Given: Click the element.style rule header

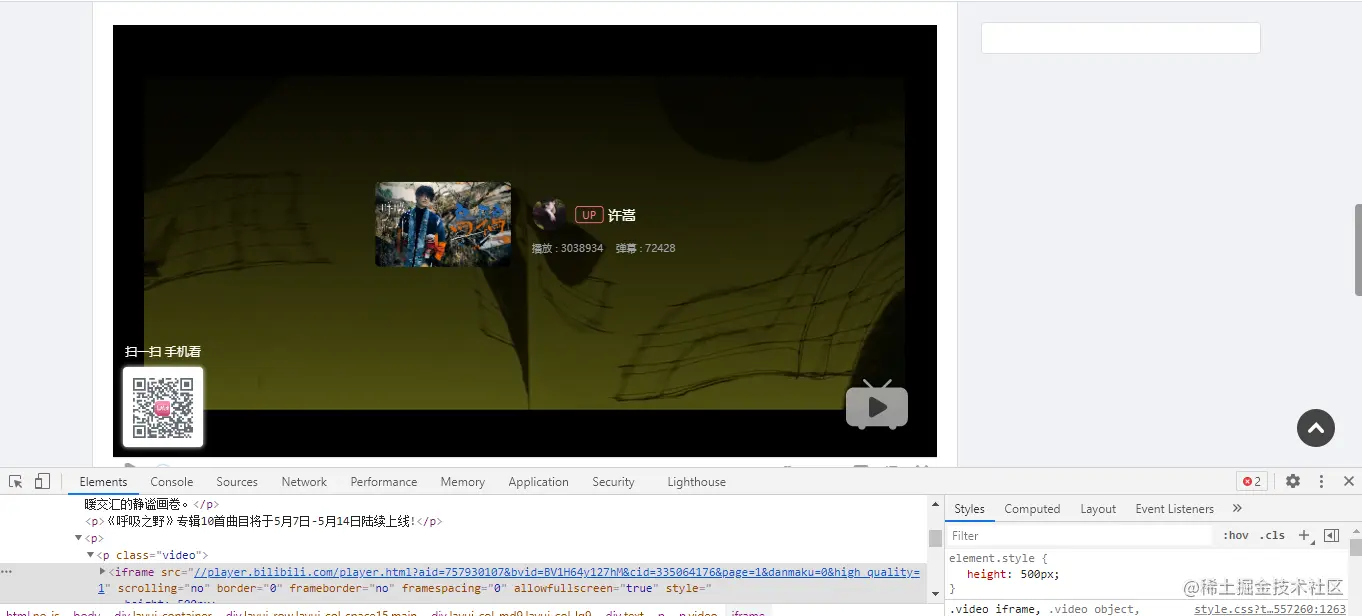Looking at the screenshot, I should pos(997,558).
